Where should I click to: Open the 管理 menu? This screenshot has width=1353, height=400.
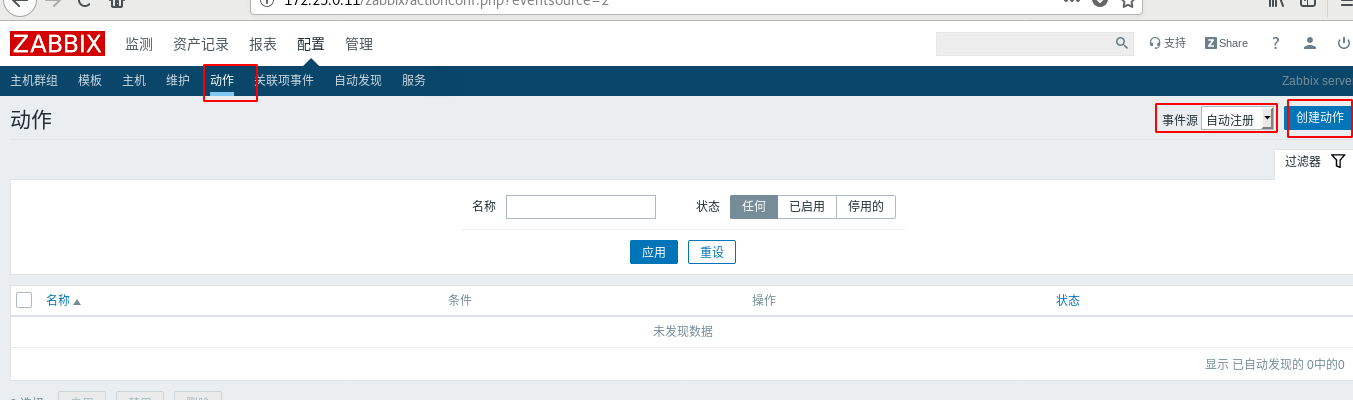[359, 44]
